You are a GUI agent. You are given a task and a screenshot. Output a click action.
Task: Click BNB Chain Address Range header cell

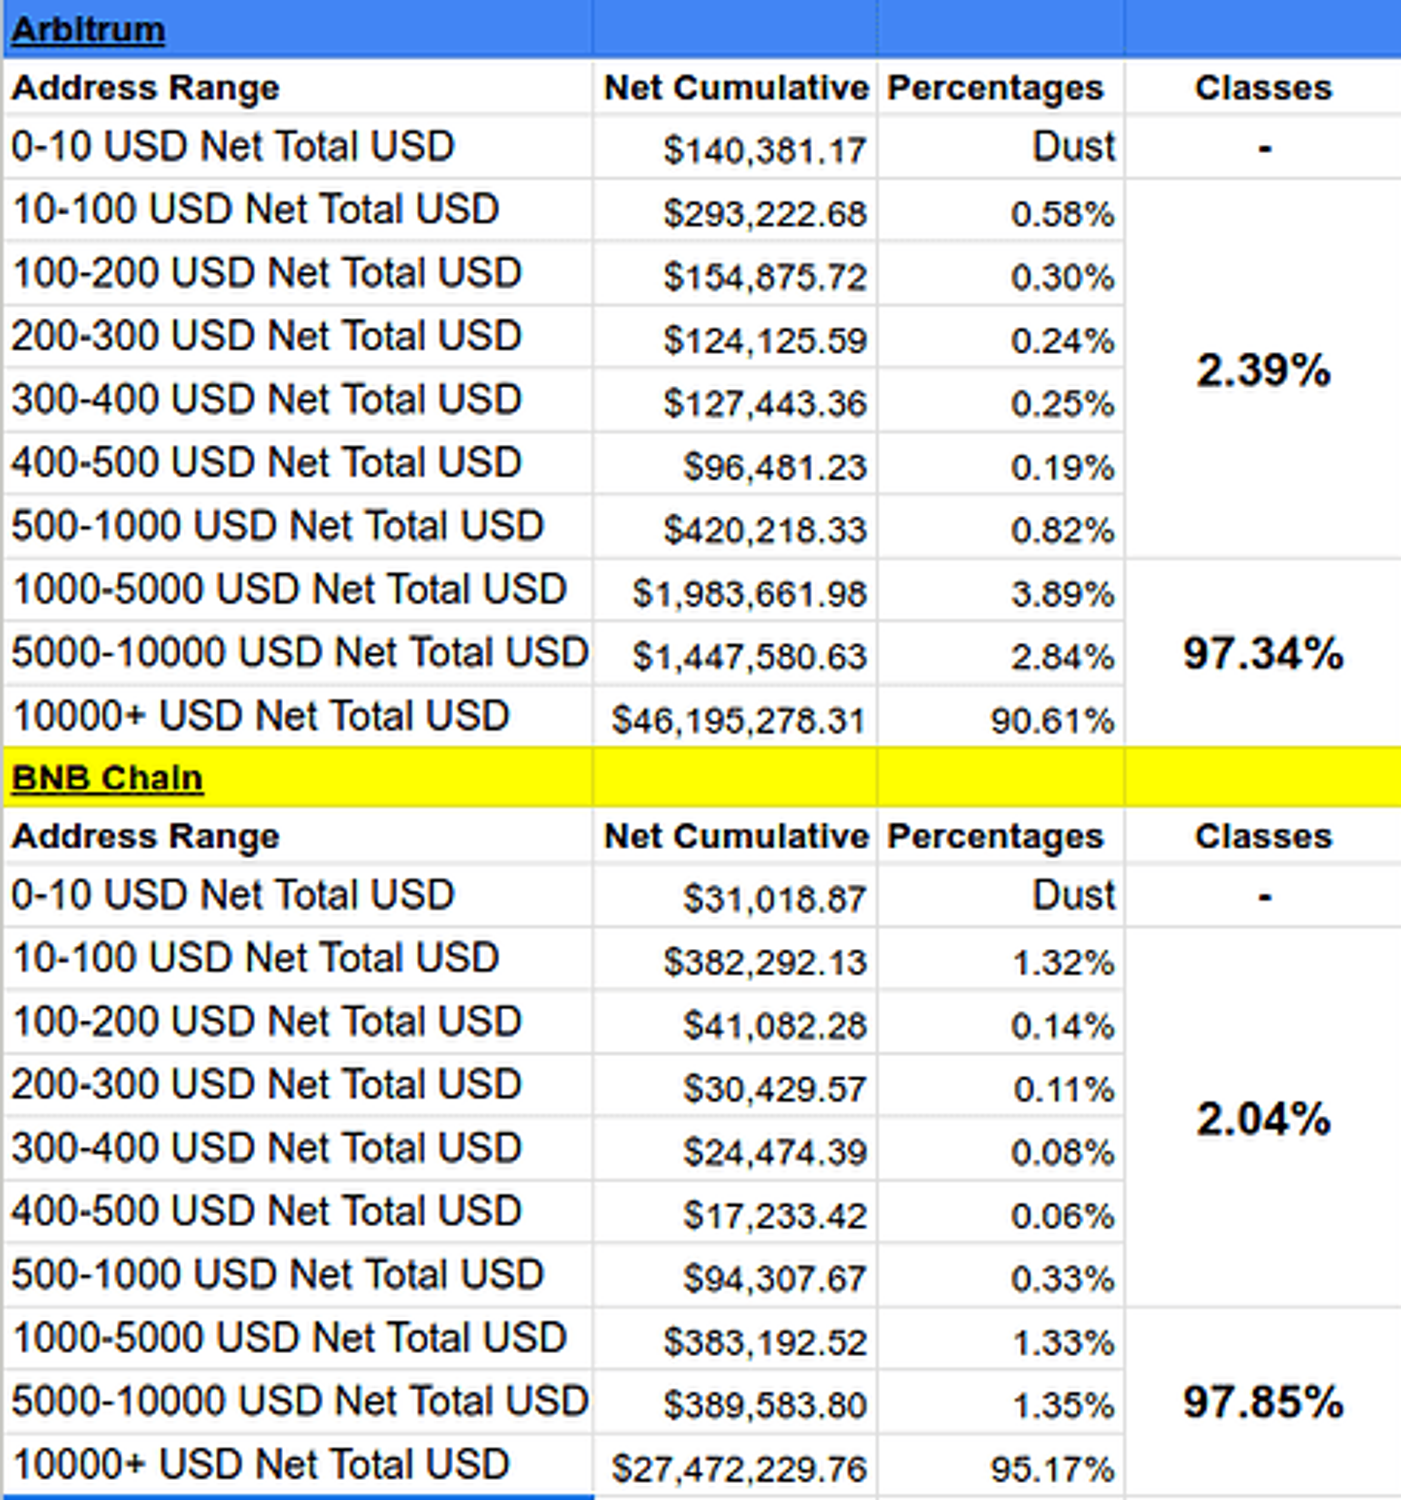pyautogui.click(x=146, y=836)
